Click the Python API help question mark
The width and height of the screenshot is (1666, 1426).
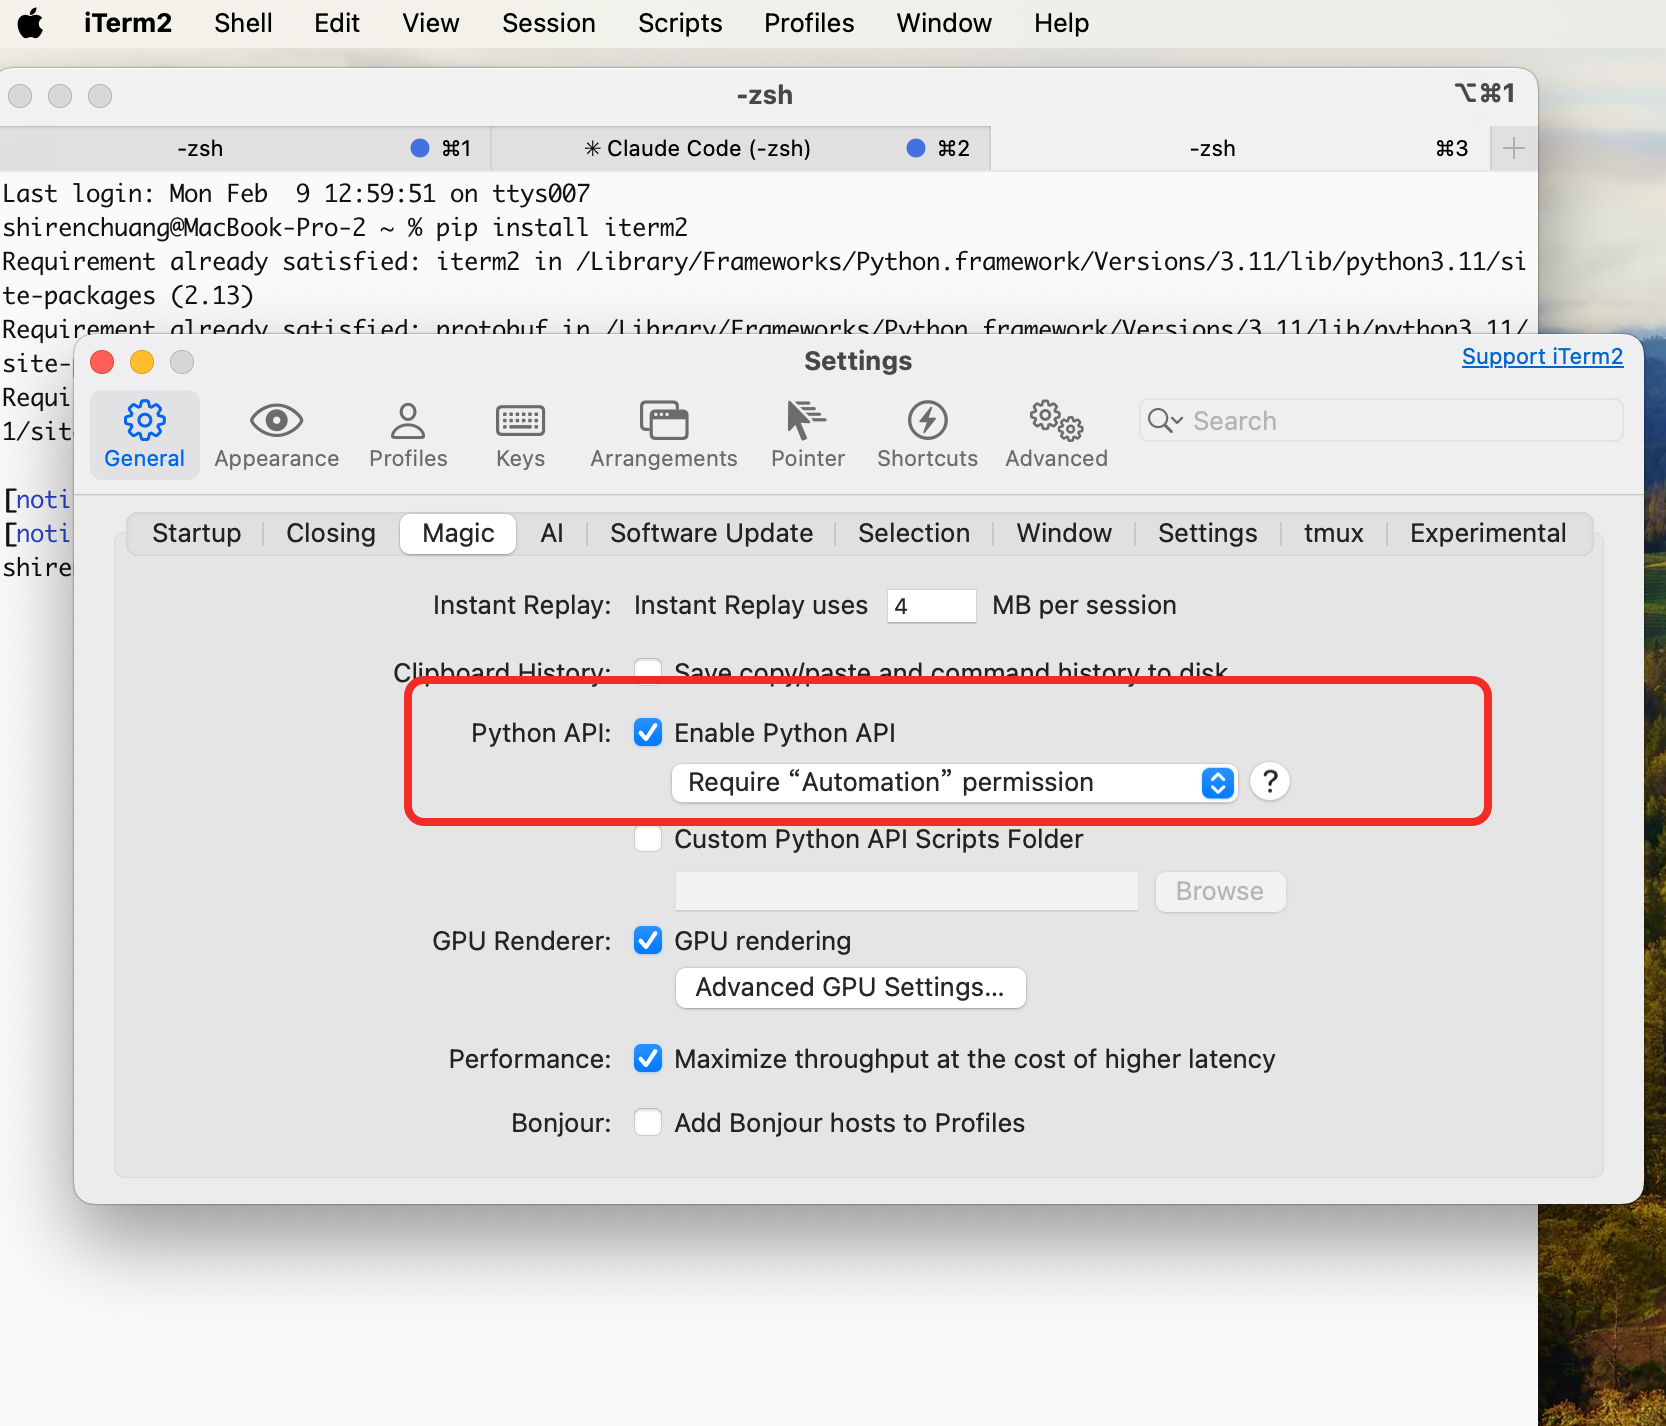tap(1270, 781)
